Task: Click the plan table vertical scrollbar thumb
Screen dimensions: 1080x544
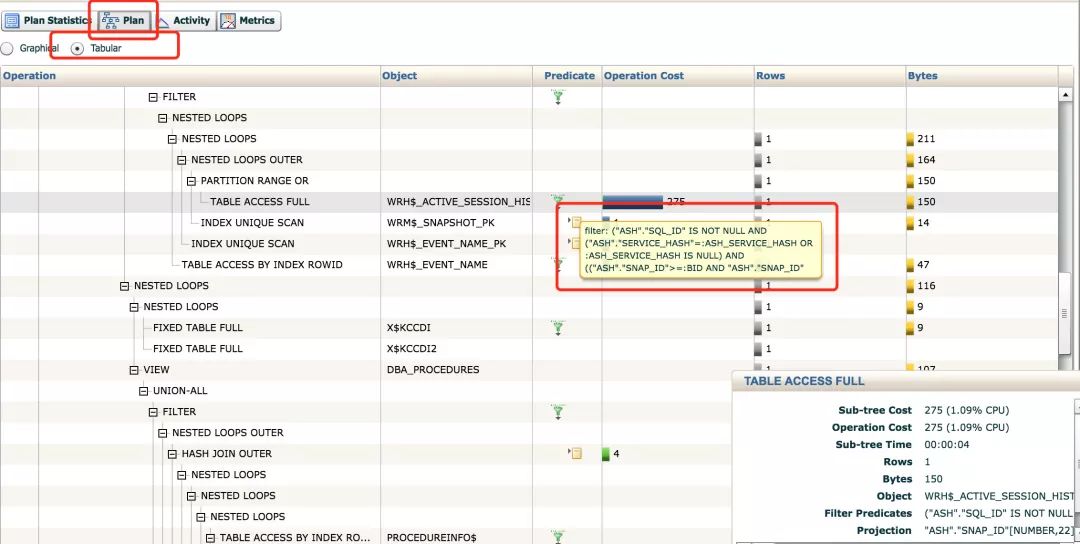Action: (x=1066, y=313)
